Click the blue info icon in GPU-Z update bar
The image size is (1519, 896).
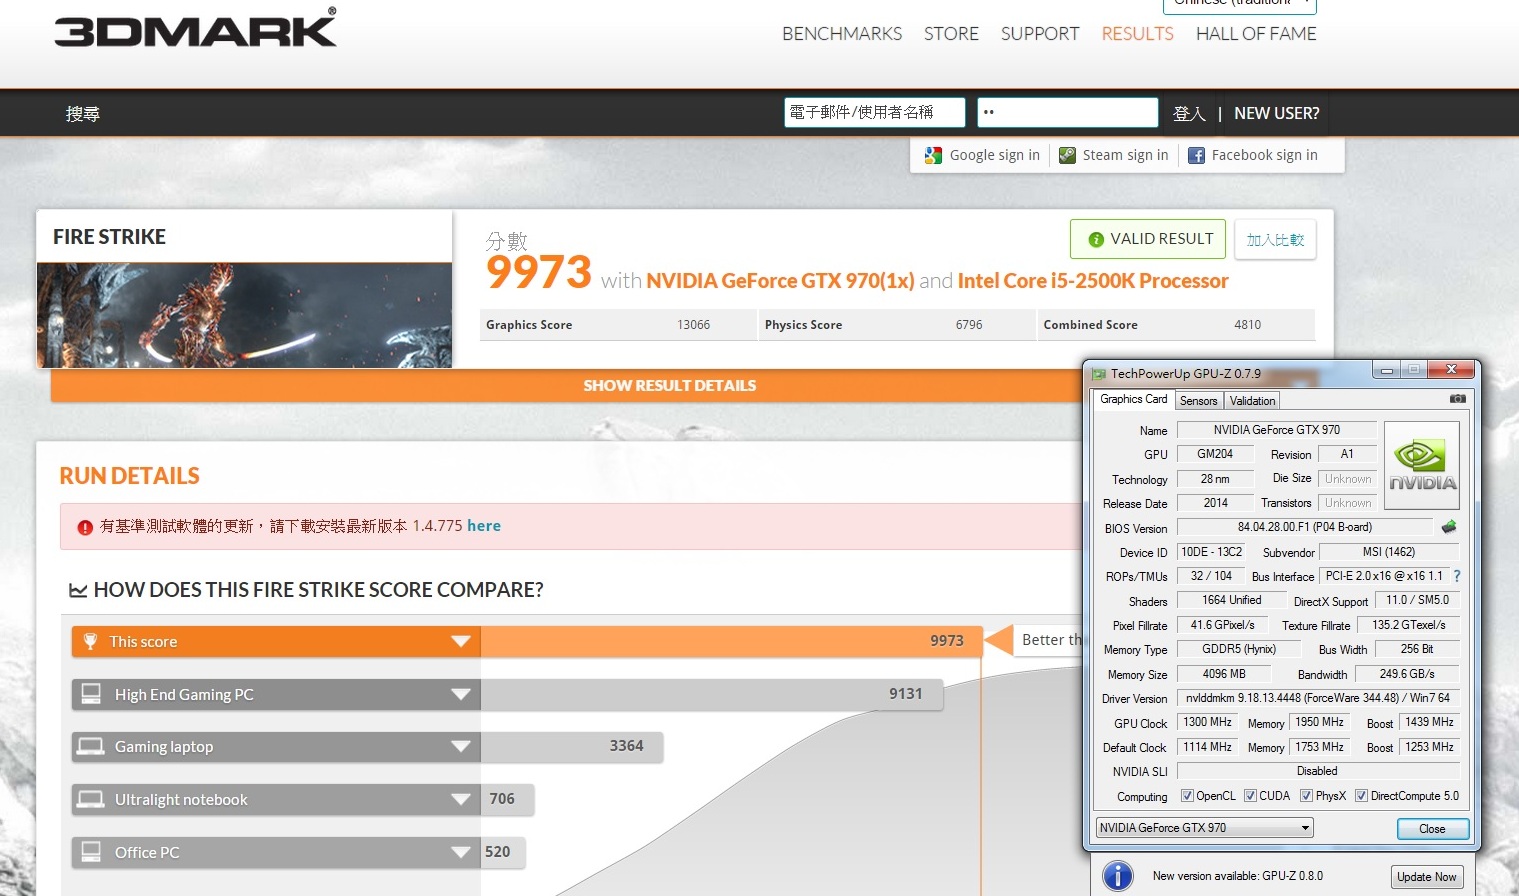tap(1117, 876)
